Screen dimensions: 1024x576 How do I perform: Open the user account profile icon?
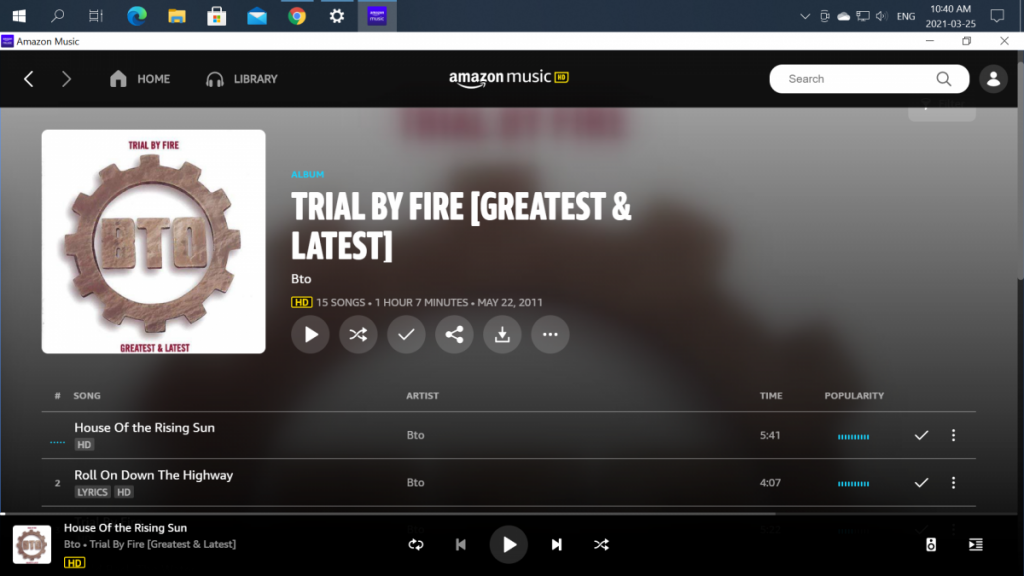(x=993, y=79)
